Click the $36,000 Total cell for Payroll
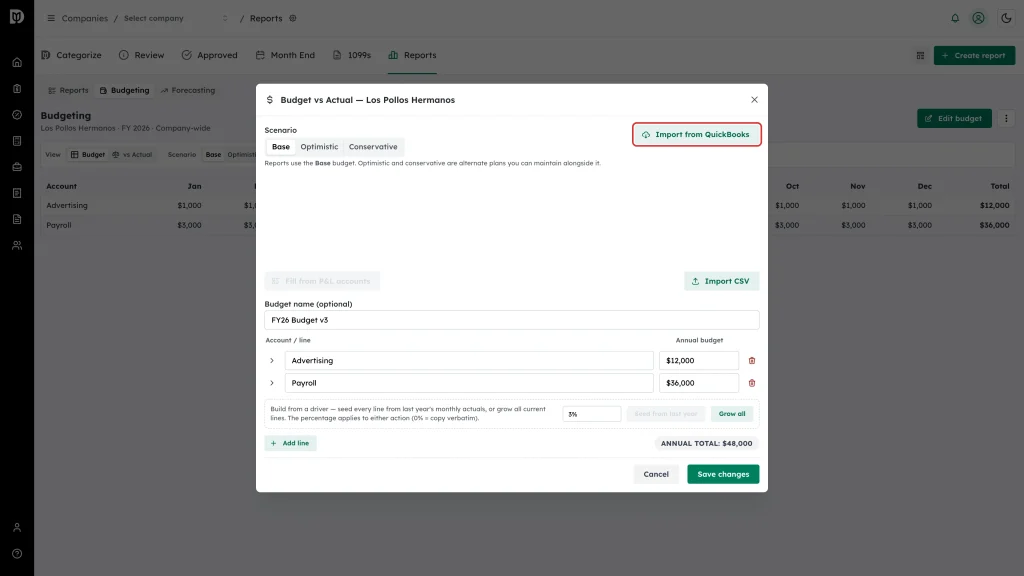The width and height of the screenshot is (1024, 576). tap(994, 225)
